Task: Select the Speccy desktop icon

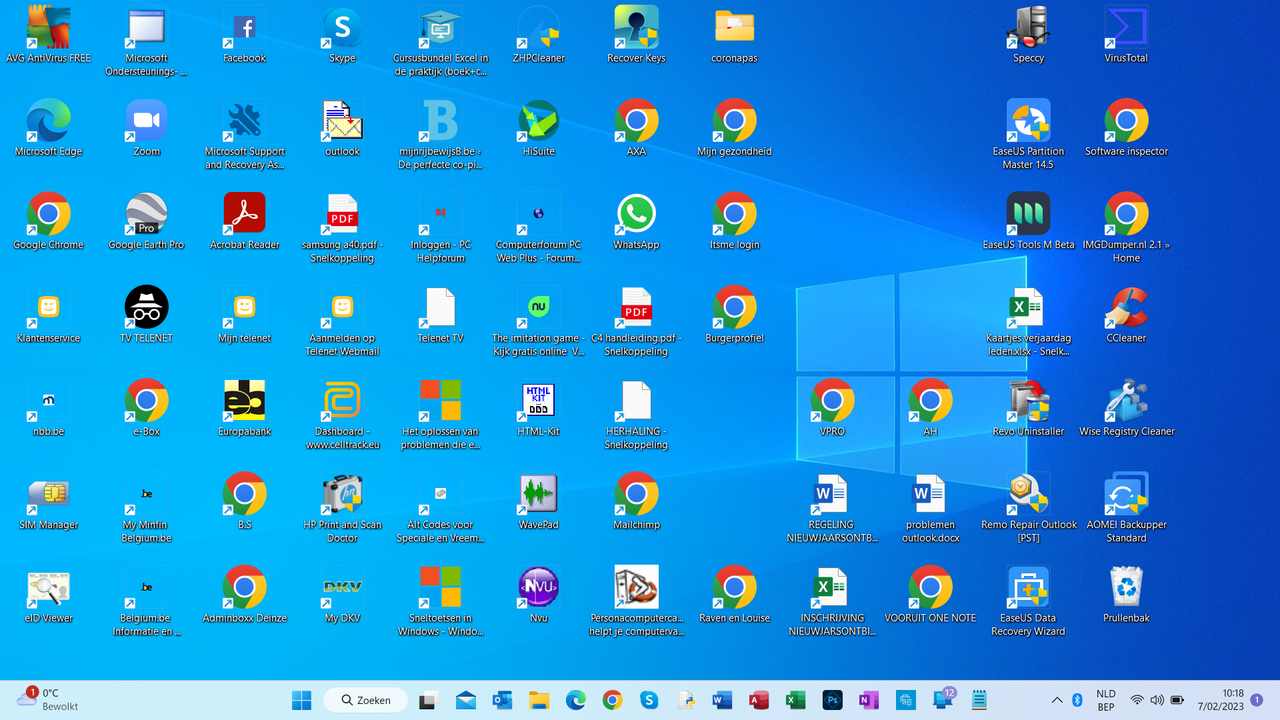Action: tap(1028, 35)
